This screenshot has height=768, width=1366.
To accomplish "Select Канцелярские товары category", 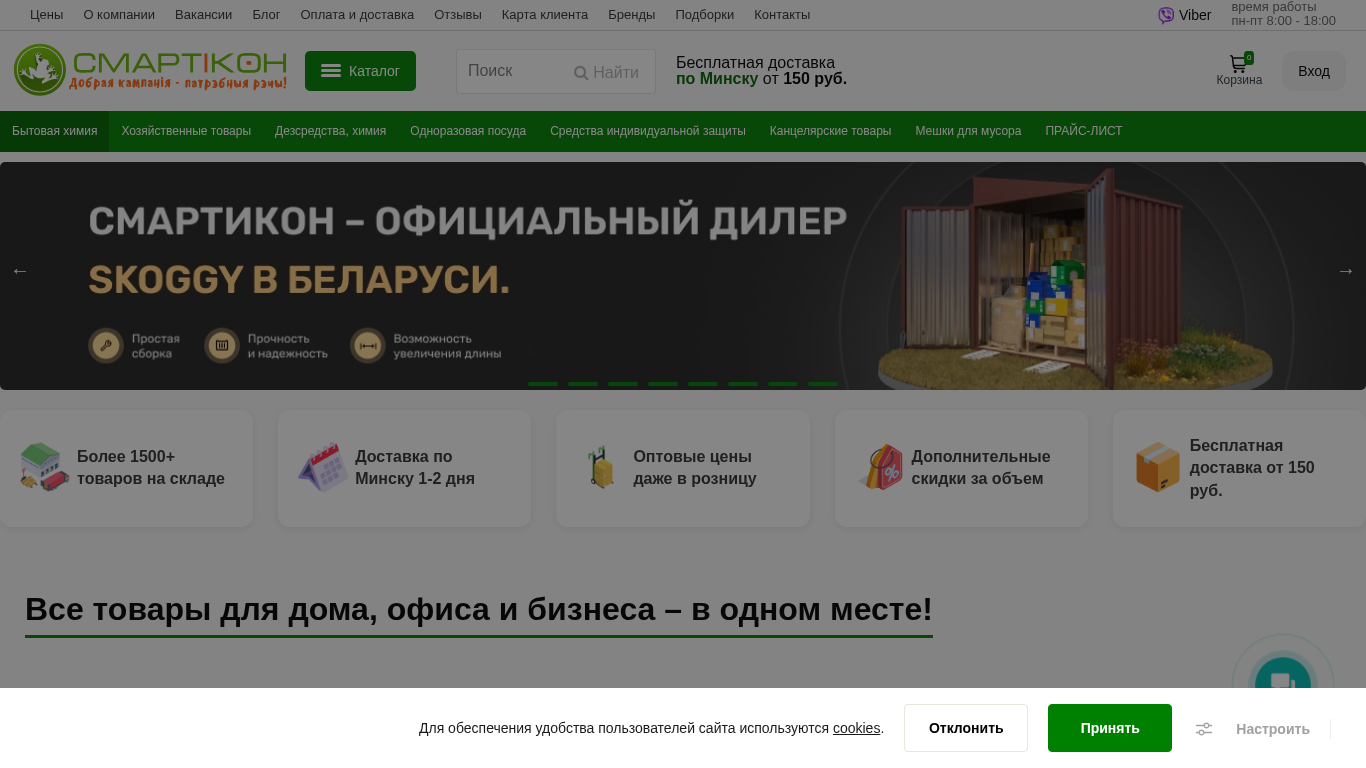I will [830, 131].
